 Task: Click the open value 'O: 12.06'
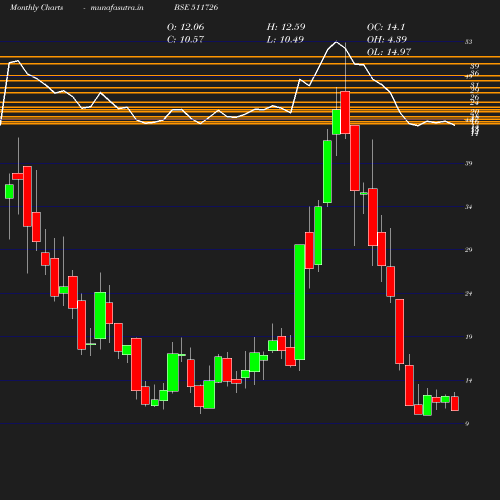pyautogui.click(x=185, y=27)
